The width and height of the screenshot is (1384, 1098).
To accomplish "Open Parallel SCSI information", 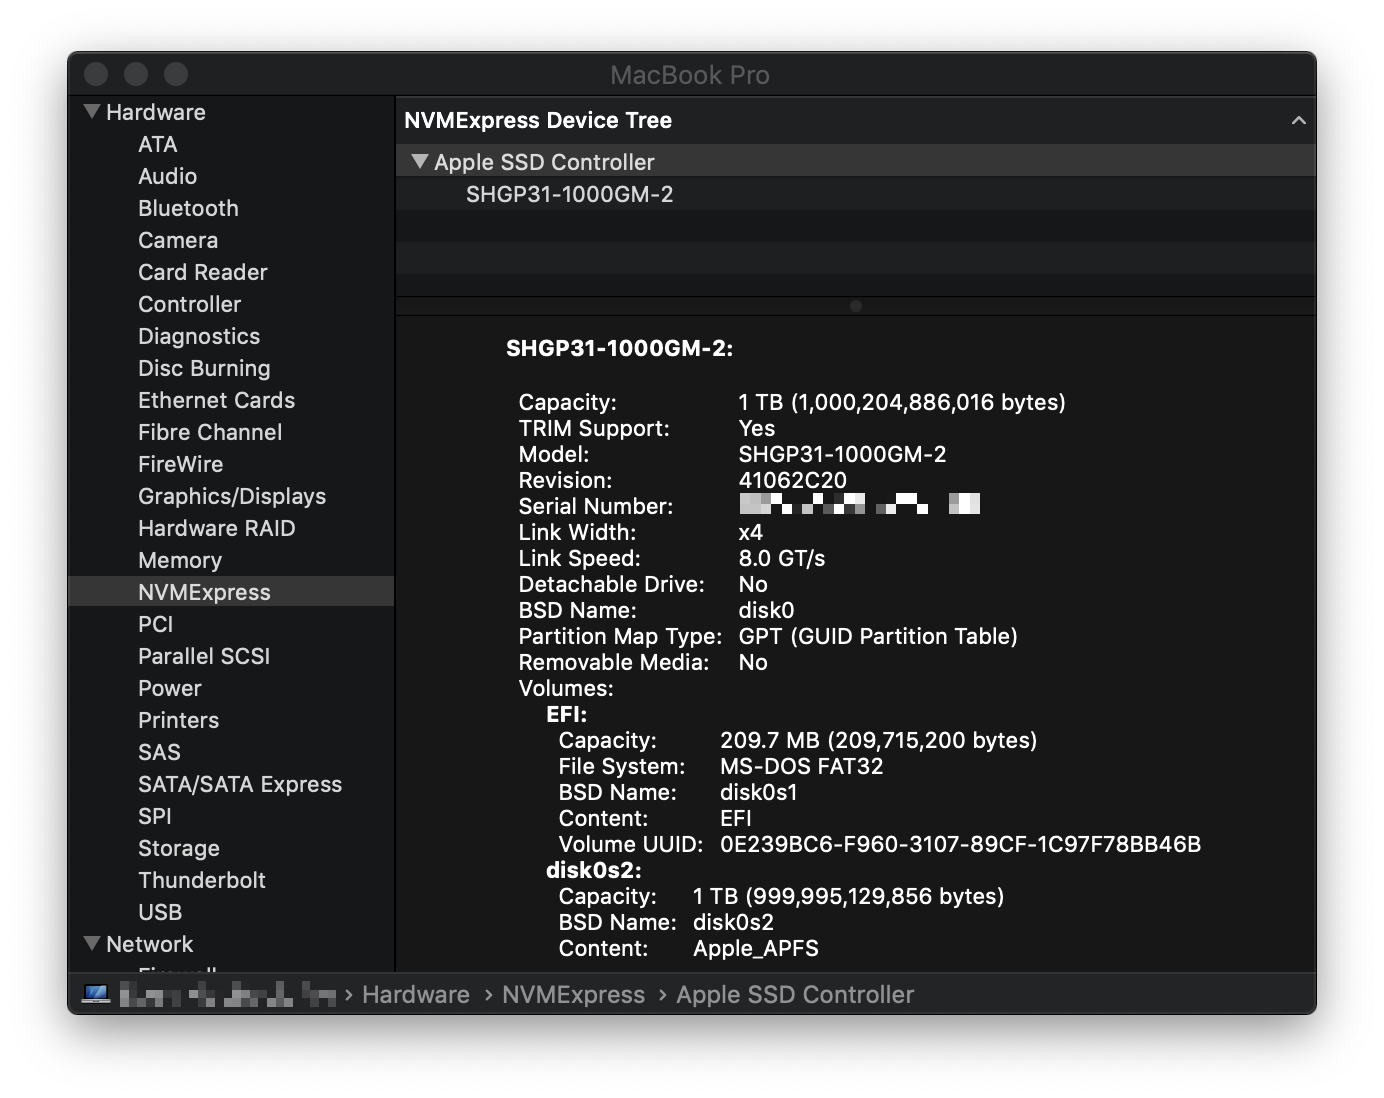I will (204, 656).
